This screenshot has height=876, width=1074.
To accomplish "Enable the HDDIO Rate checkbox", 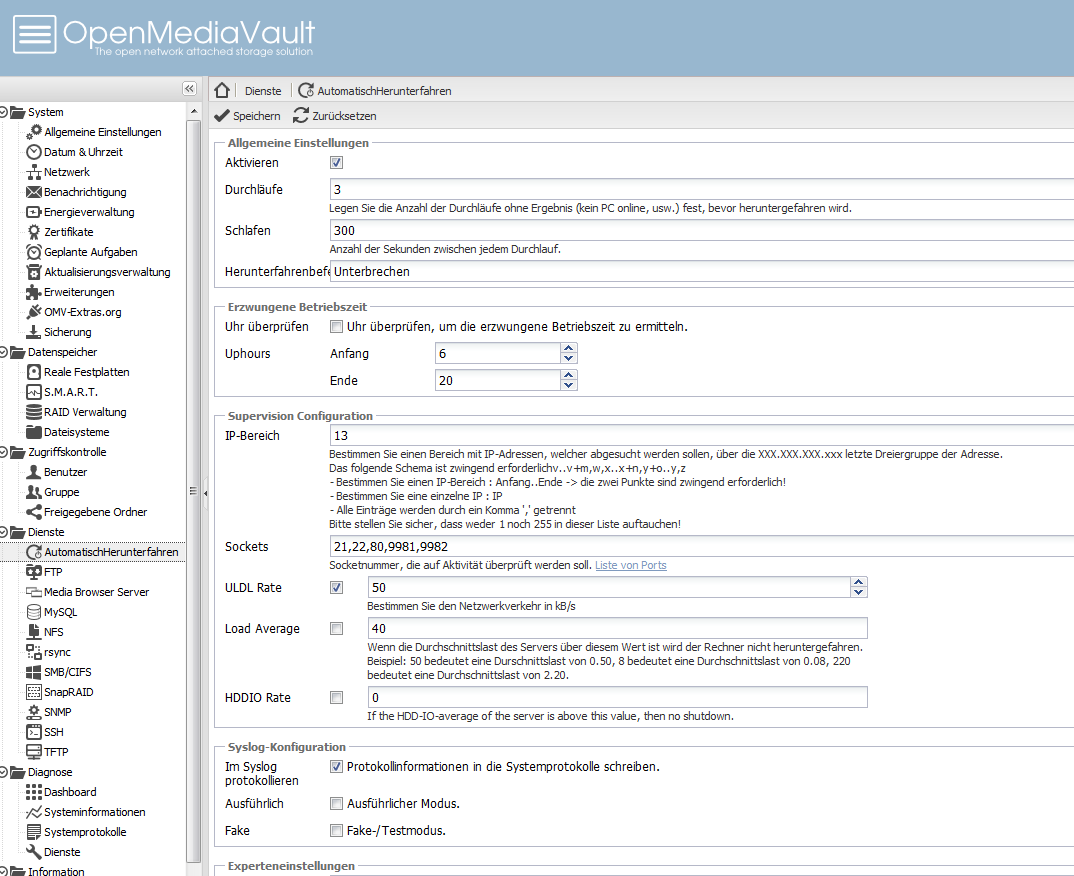I will pos(336,697).
